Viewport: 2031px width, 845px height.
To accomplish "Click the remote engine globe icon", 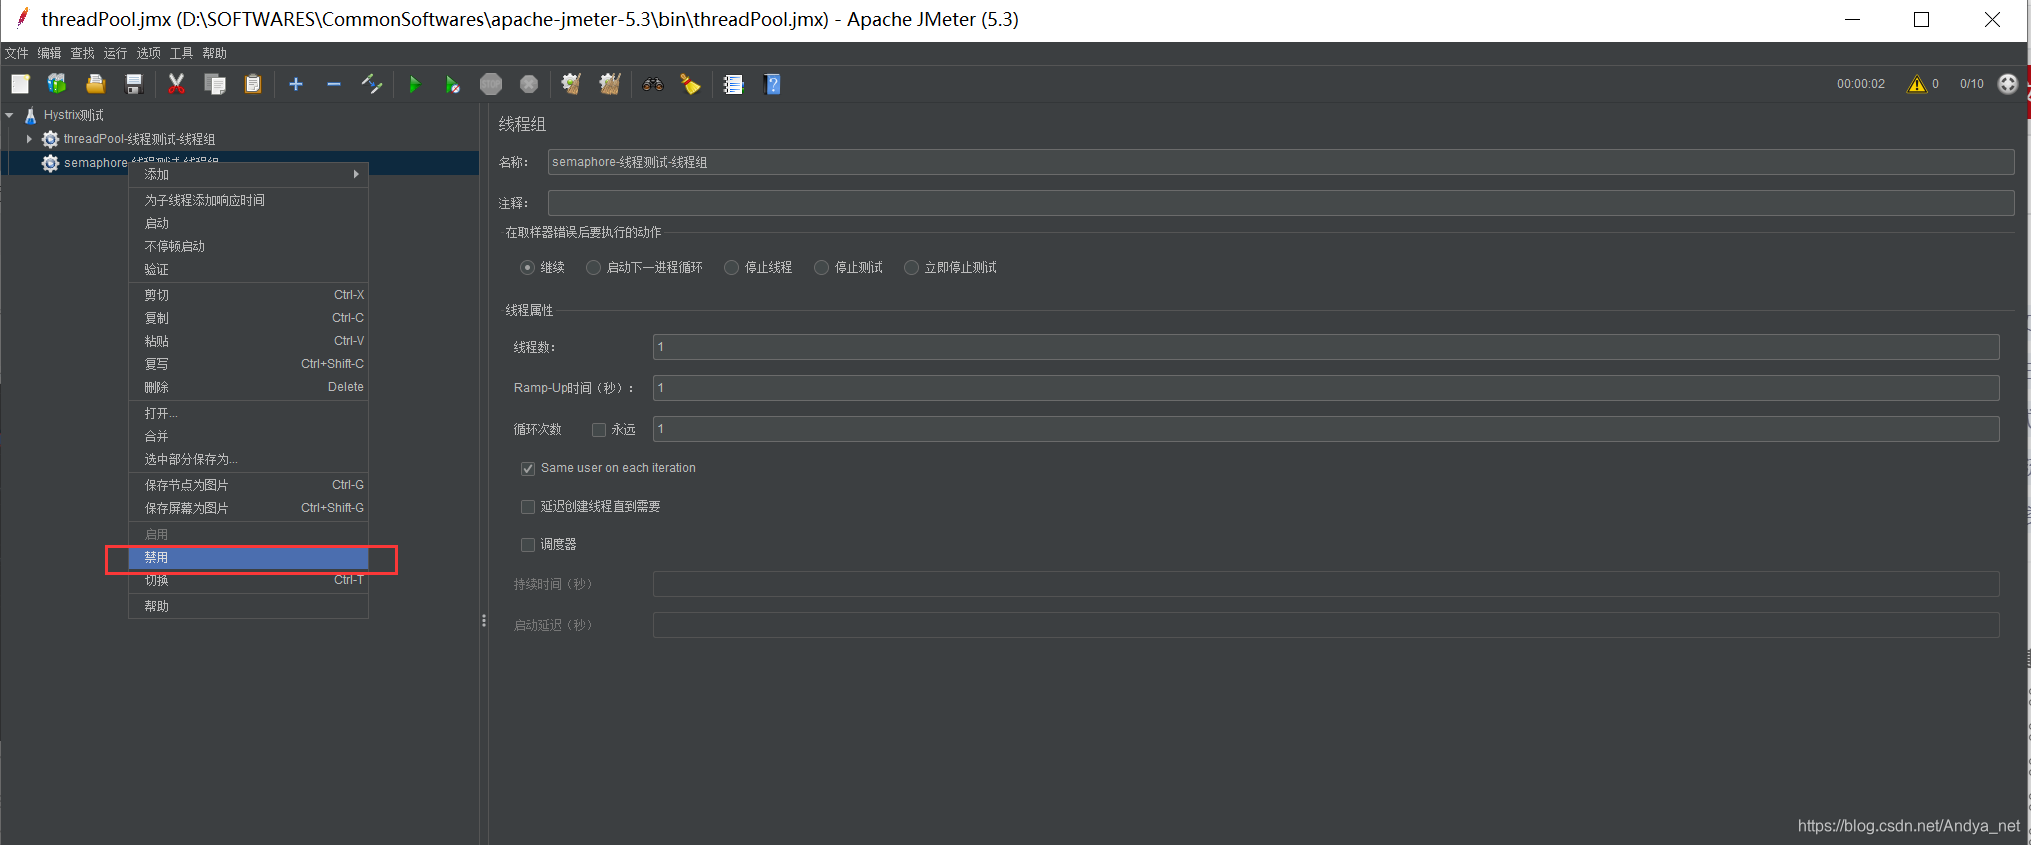I will point(2008,84).
